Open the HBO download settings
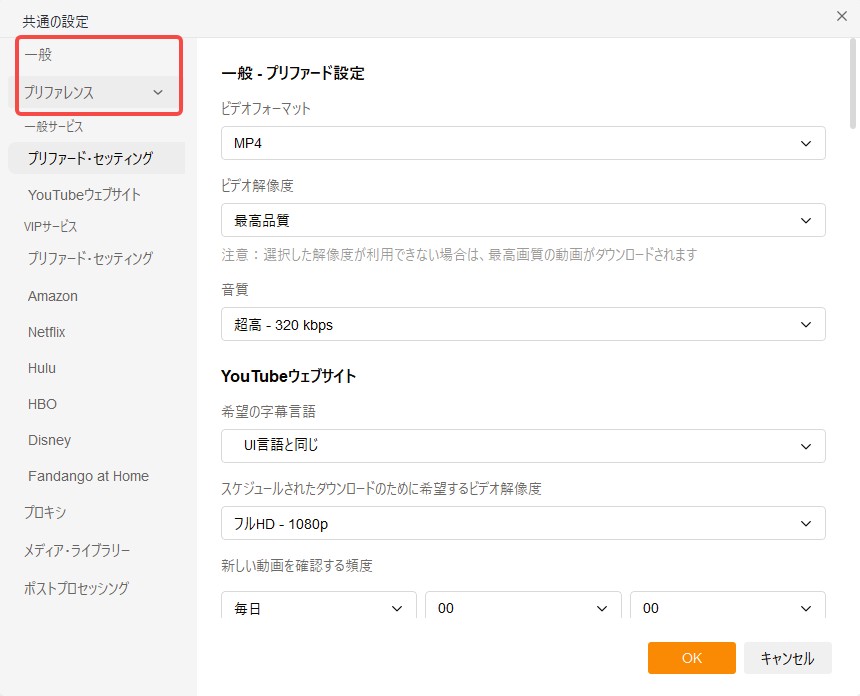This screenshot has height=696, width=860. (x=42, y=404)
